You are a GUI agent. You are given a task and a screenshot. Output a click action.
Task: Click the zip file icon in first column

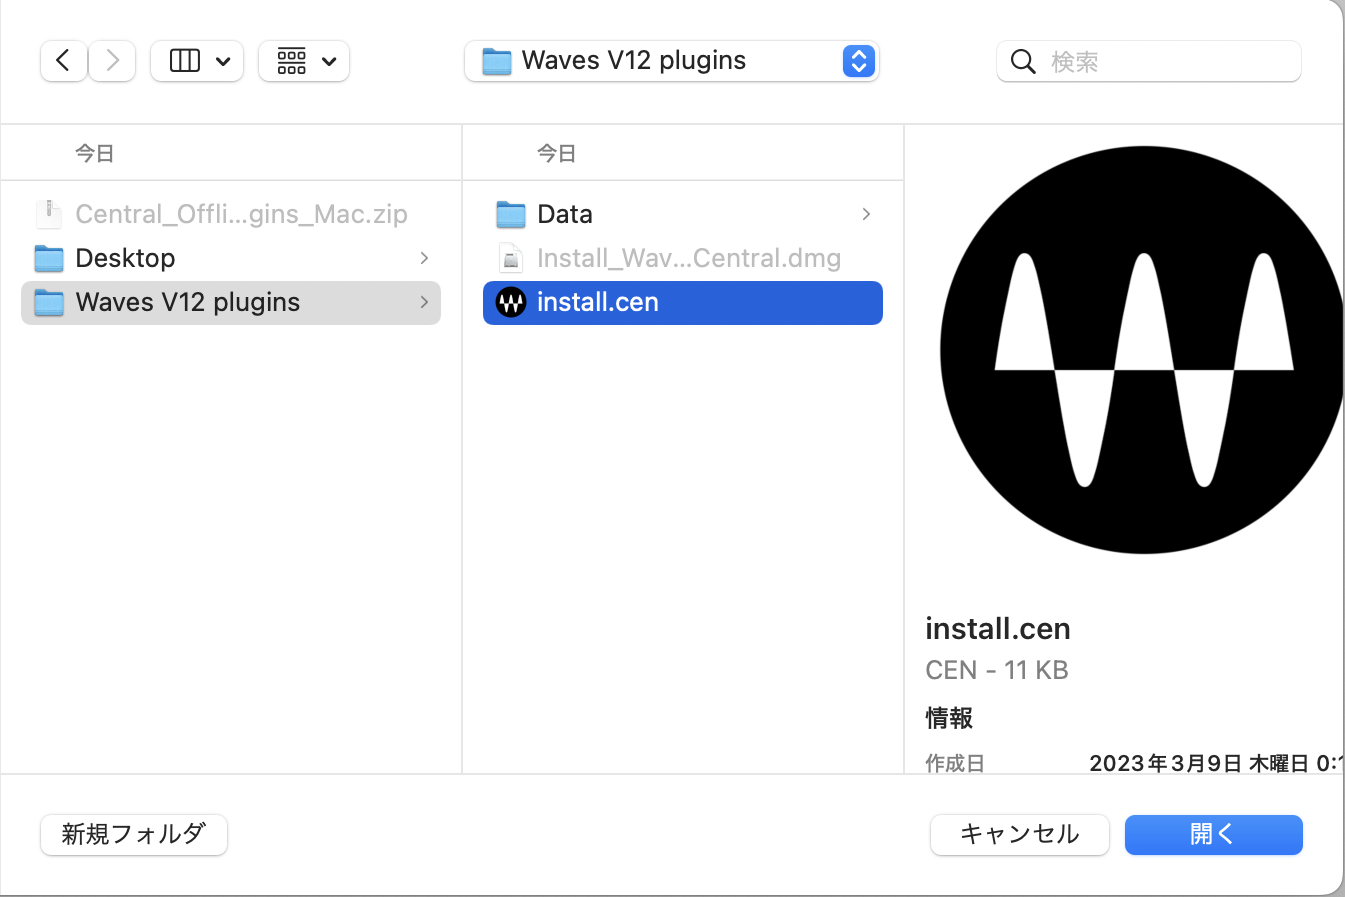48,214
